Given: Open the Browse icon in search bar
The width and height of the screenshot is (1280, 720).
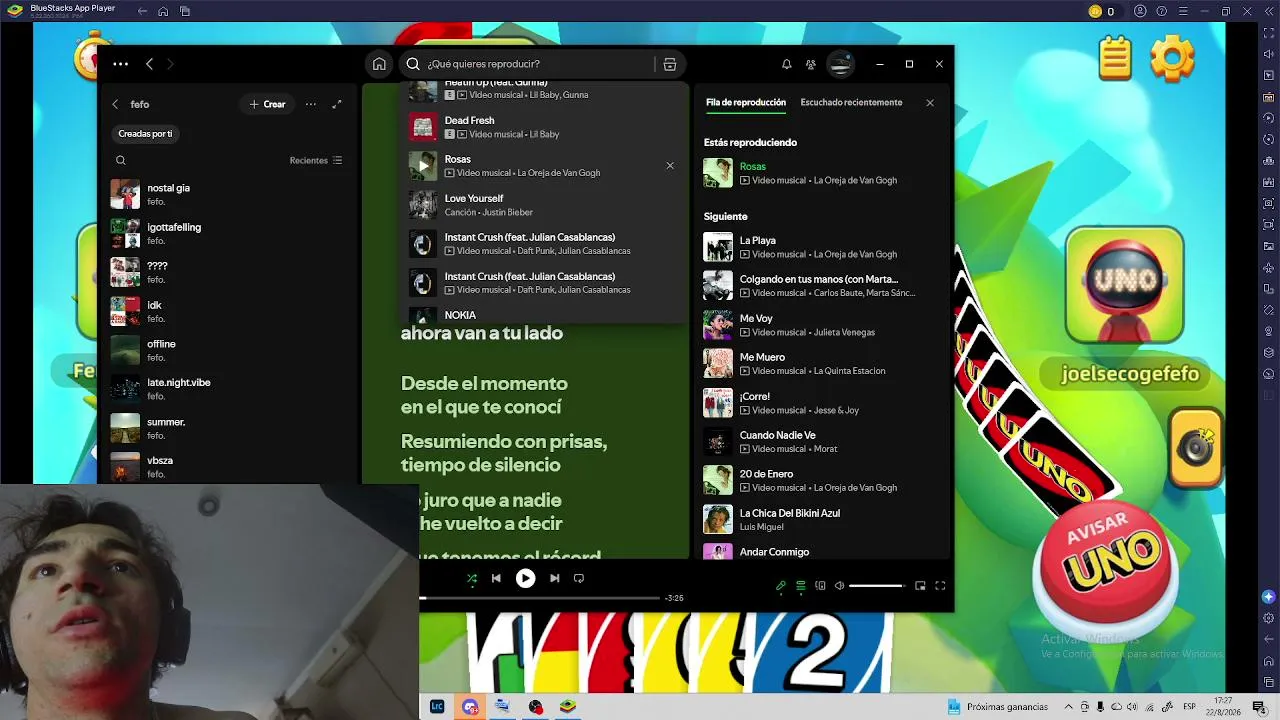Looking at the screenshot, I should tap(670, 64).
